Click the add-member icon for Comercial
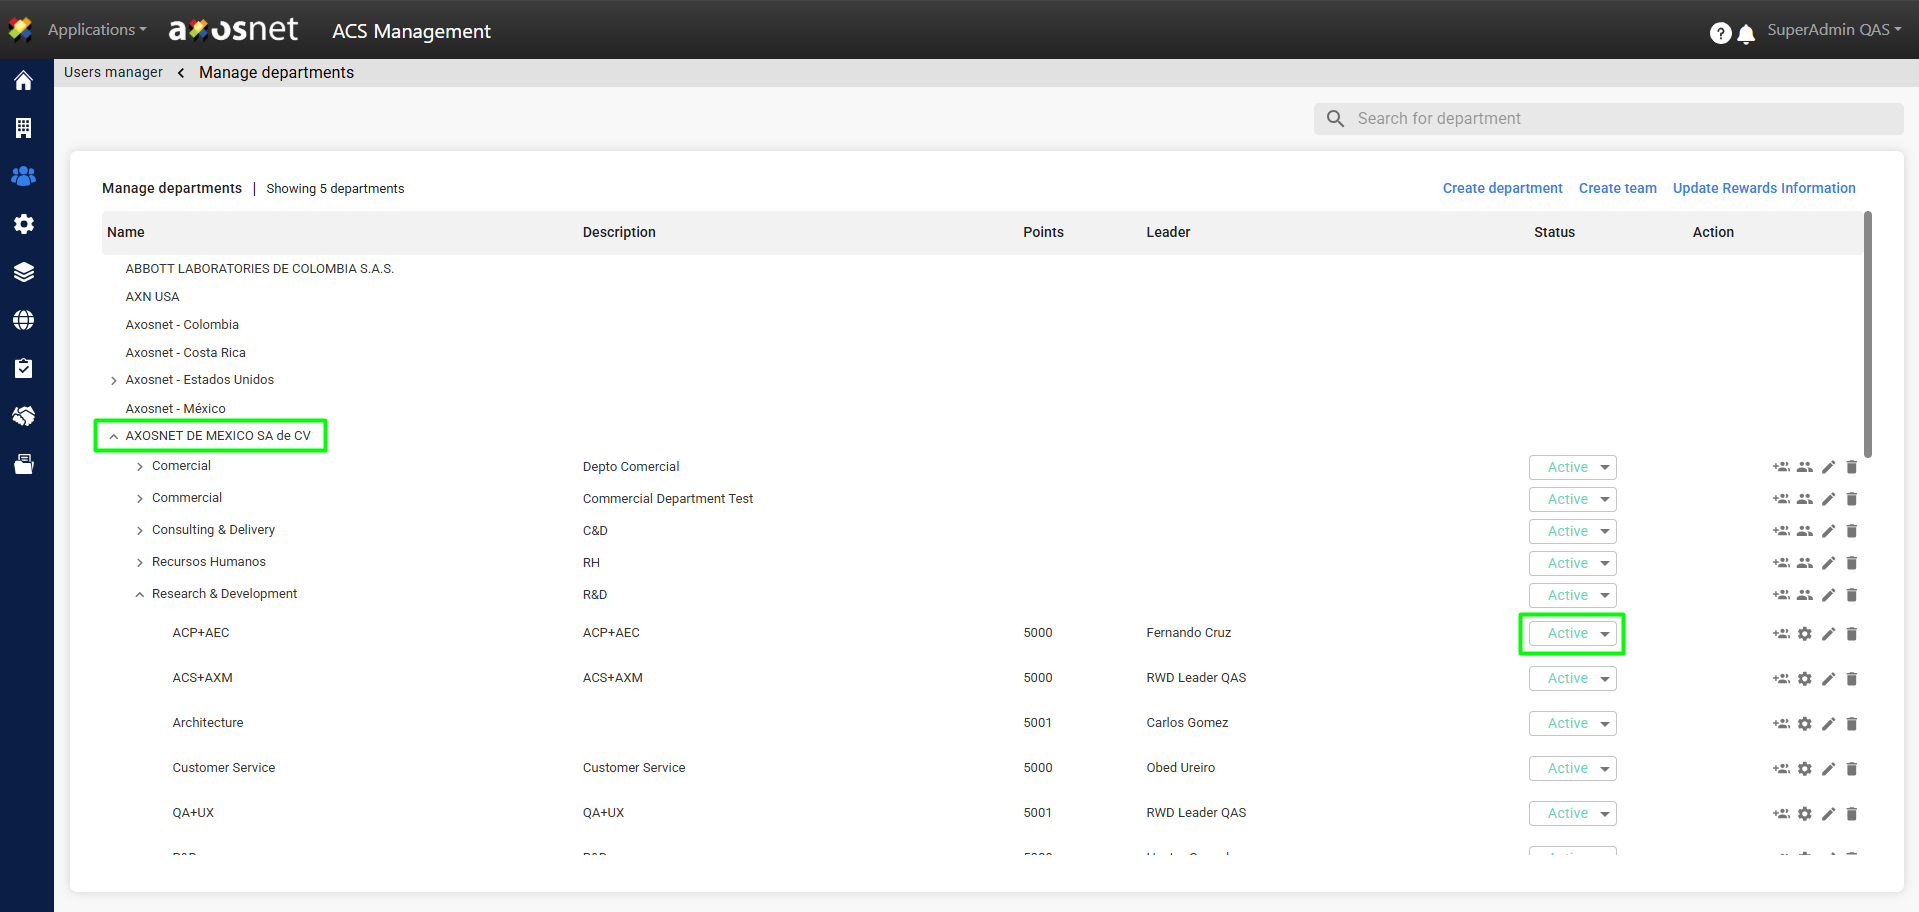This screenshot has width=1919, height=912. point(1781,467)
